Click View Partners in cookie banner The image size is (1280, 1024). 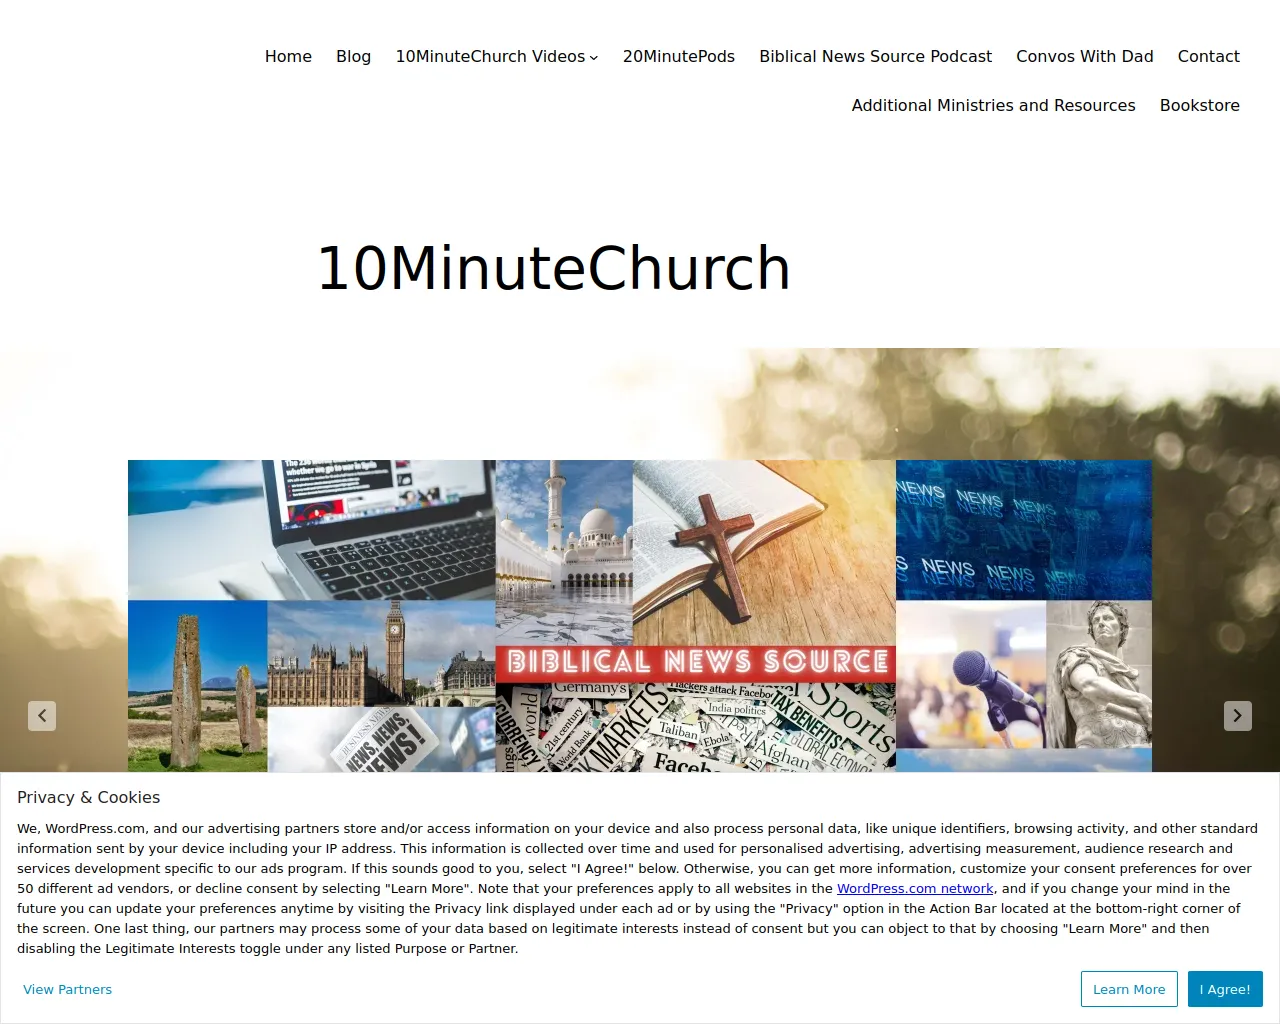pyautogui.click(x=68, y=990)
